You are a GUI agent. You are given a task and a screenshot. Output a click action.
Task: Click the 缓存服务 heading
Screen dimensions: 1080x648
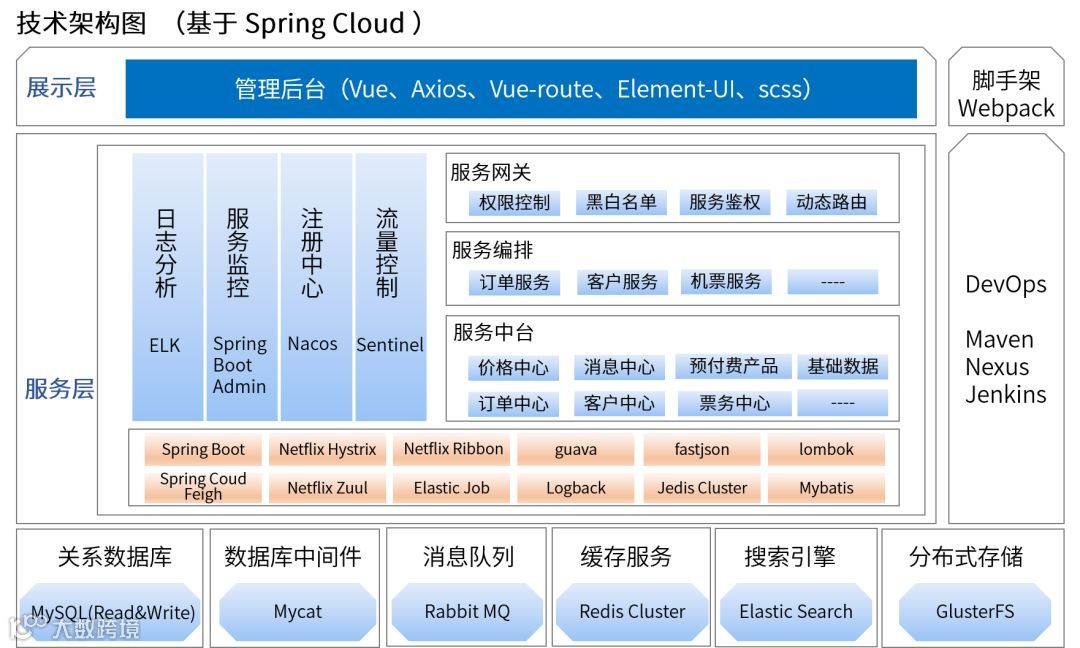(625, 556)
